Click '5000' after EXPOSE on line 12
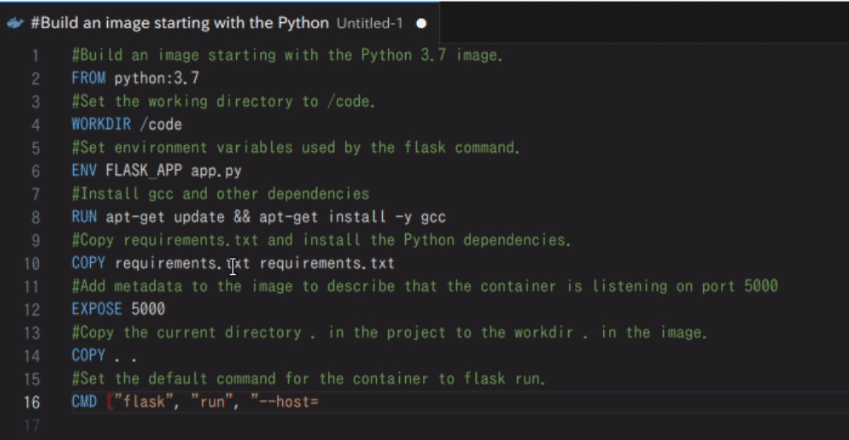849x440 pixels. pyautogui.click(x=148, y=309)
